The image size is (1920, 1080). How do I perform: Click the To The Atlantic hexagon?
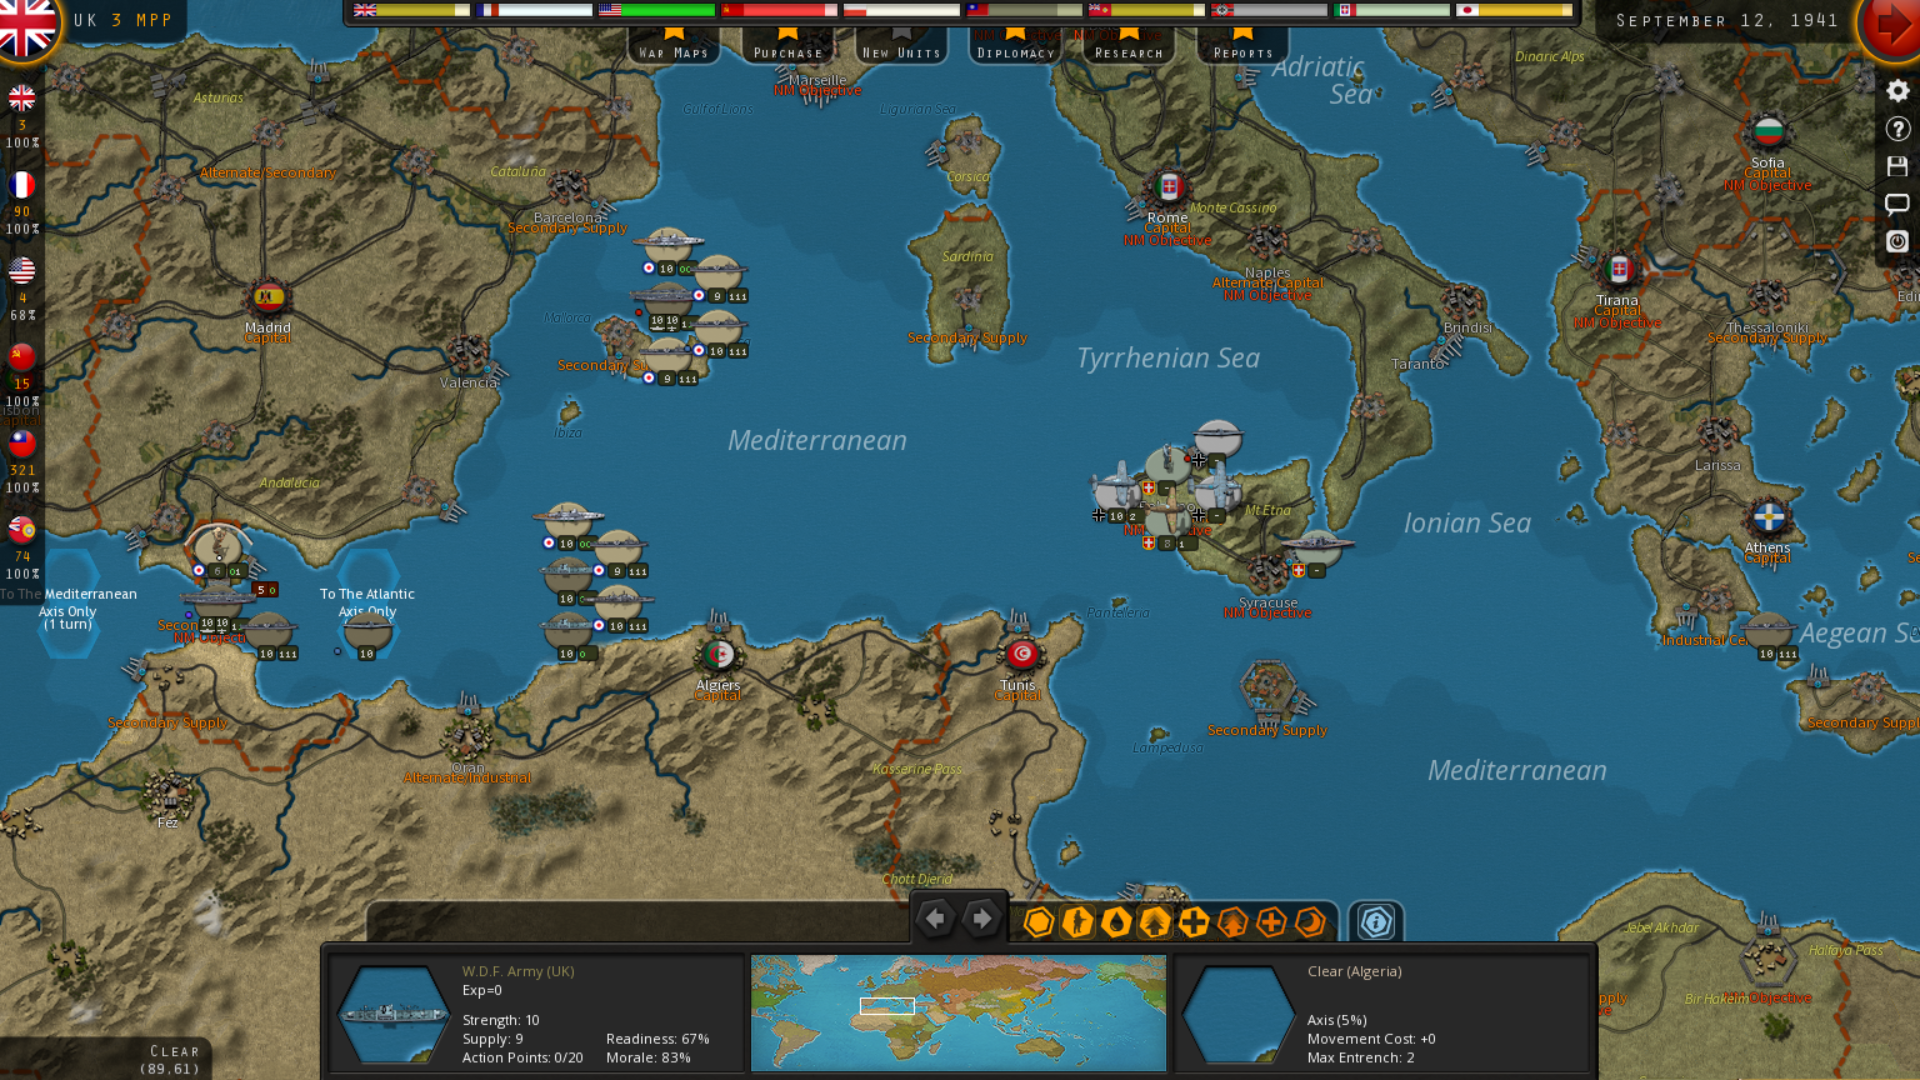[368, 603]
